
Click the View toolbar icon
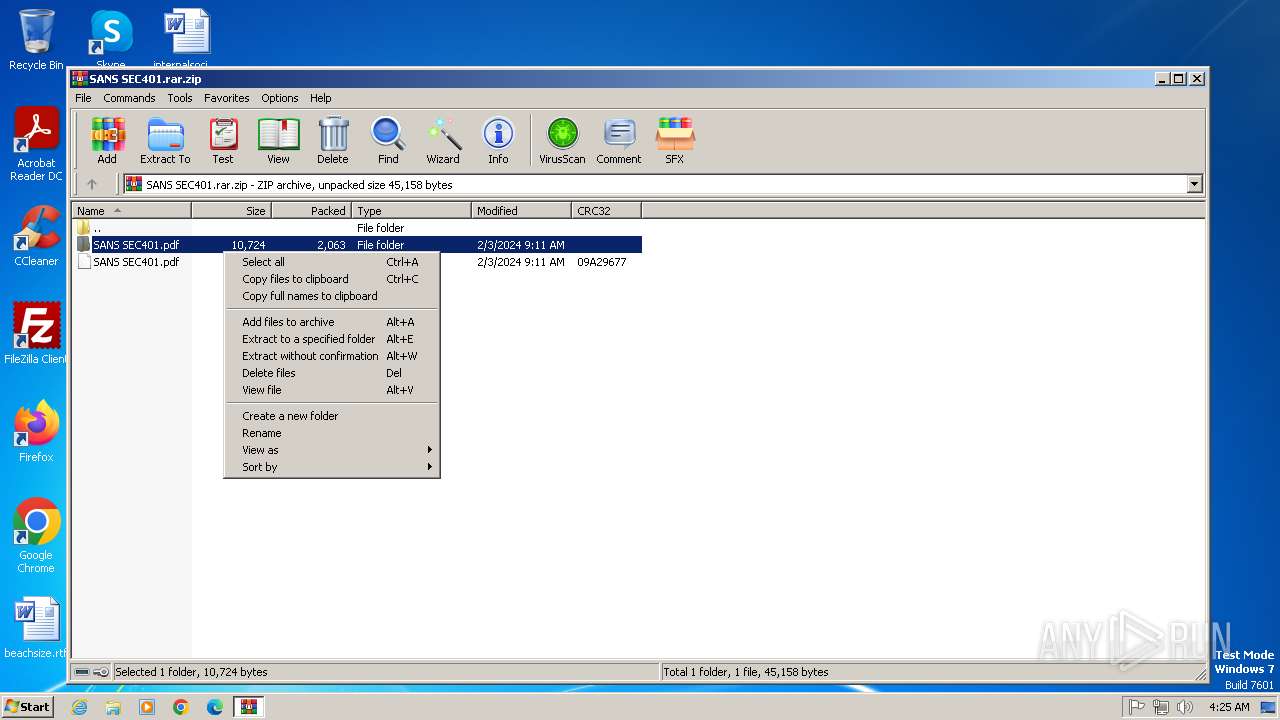pos(278,140)
